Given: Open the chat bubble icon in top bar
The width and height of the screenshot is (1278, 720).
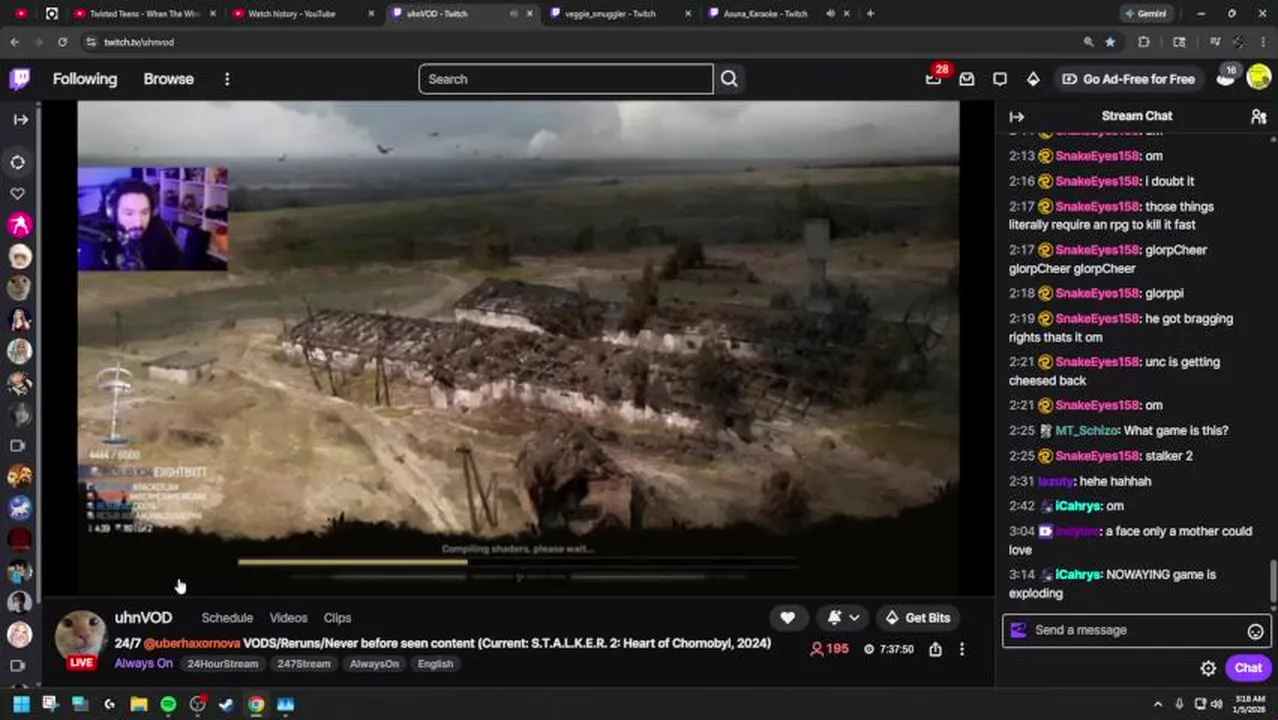Looking at the screenshot, I should (x=1000, y=79).
